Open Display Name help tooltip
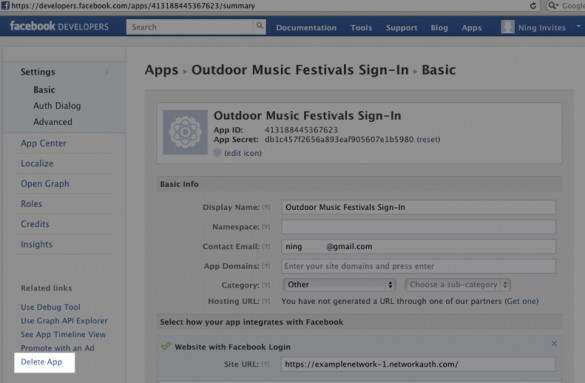Image resolution: width=585 pixels, height=383 pixels. [x=266, y=207]
